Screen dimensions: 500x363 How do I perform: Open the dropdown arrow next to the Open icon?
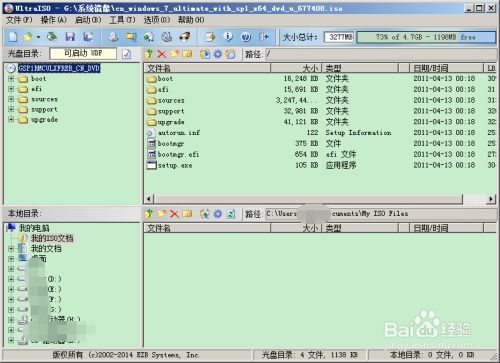[x=38, y=37]
